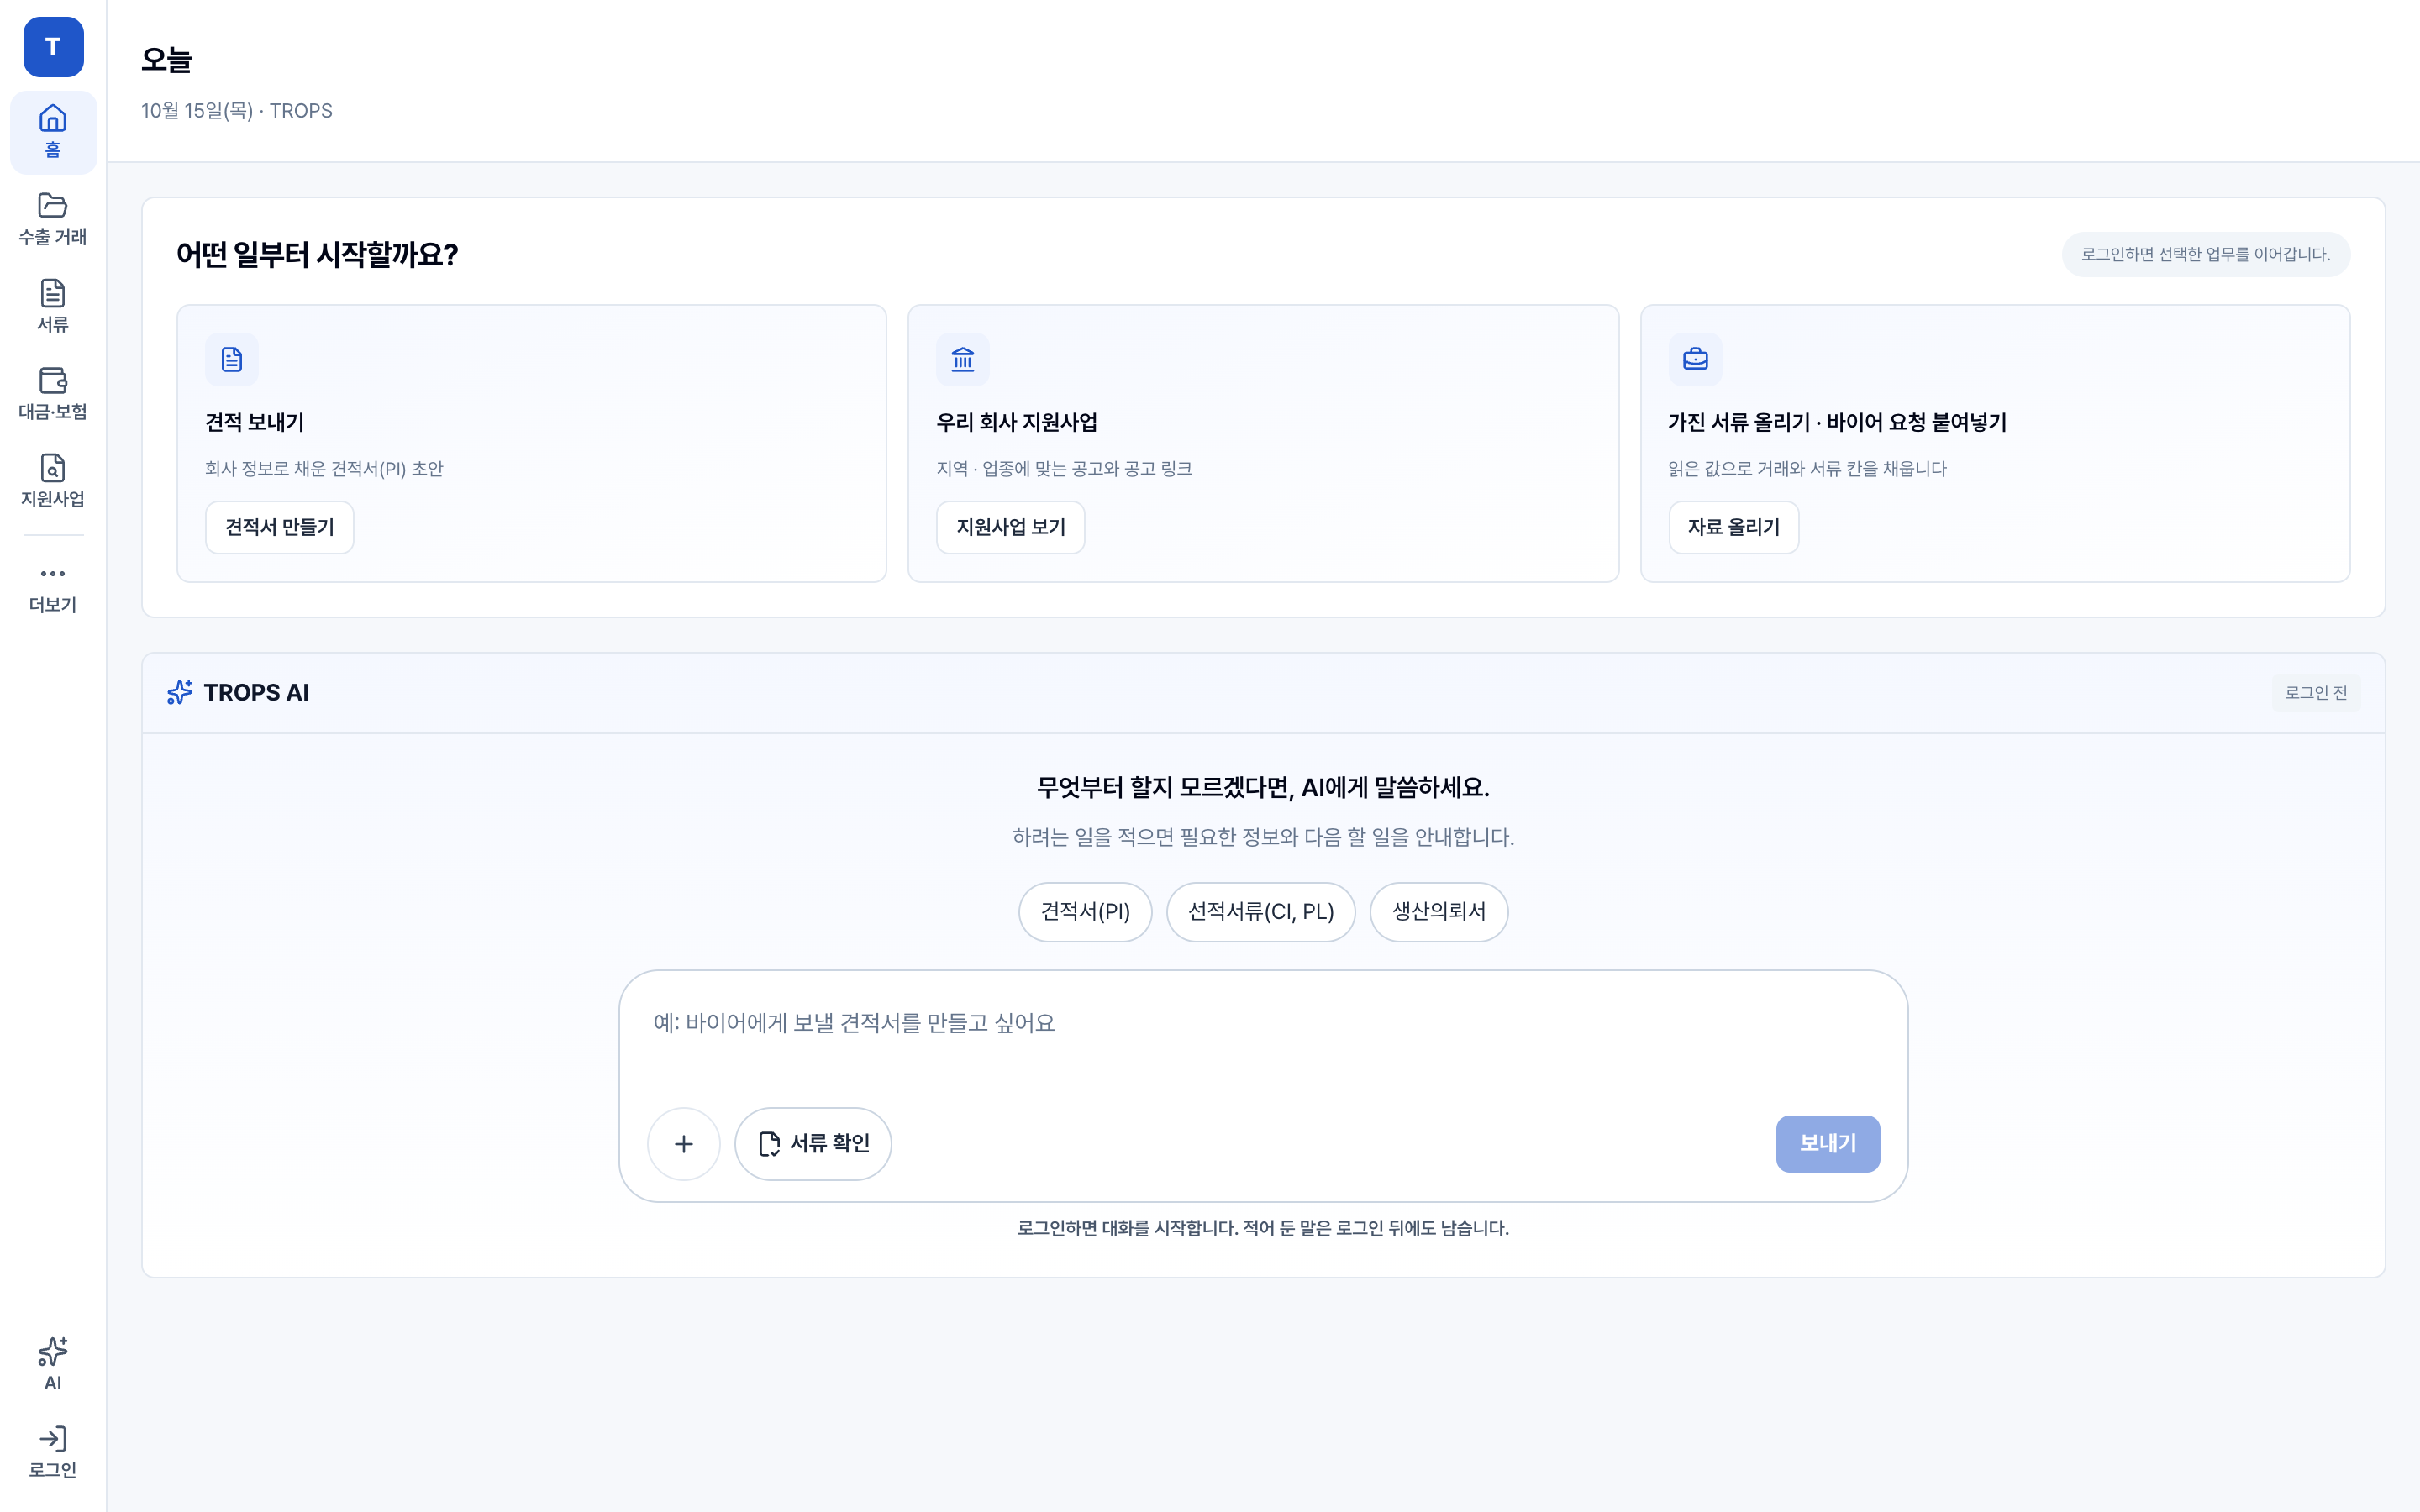Screen dimensions: 2420x1512
Task: Open 지원사업 sidebar section
Action: [x=53, y=481]
